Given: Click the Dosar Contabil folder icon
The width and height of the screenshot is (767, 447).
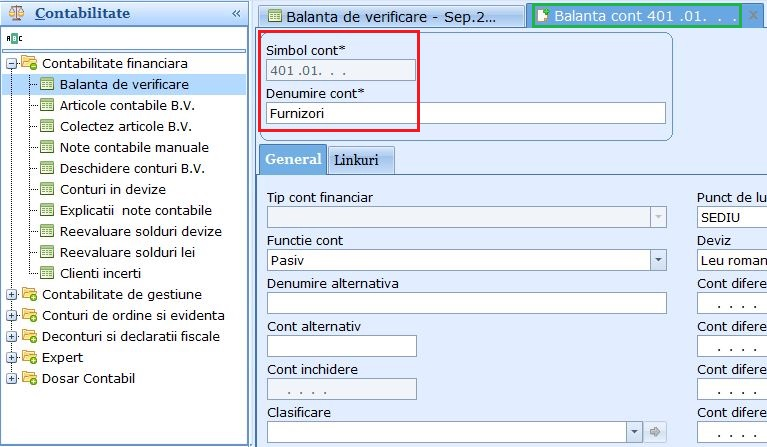Looking at the screenshot, I should (29, 378).
